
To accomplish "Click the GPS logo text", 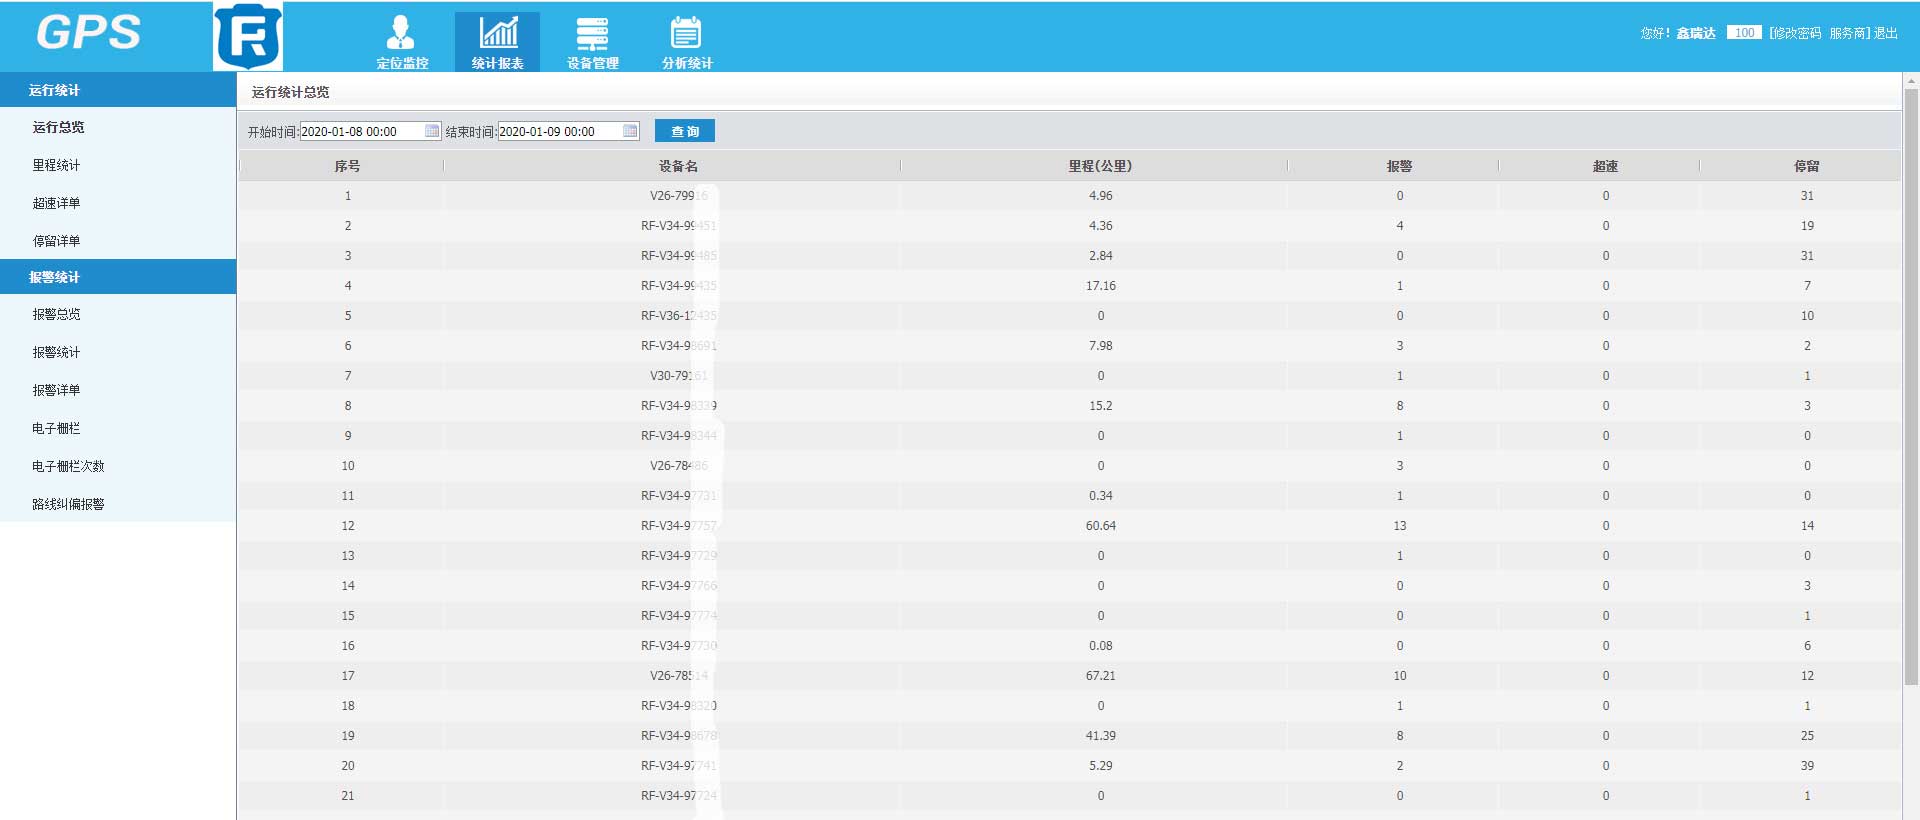I will [x=88, y=33].
